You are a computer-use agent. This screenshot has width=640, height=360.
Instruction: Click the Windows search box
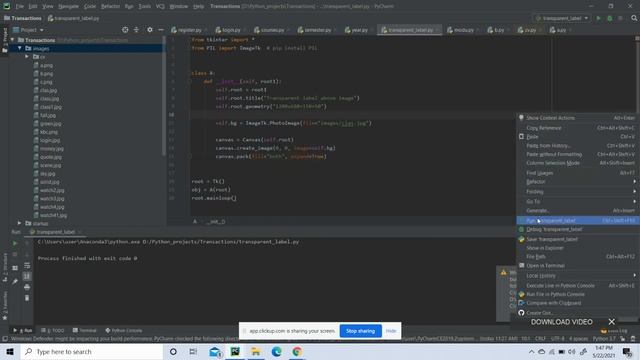pyautogui.click(x=92, y=351)
